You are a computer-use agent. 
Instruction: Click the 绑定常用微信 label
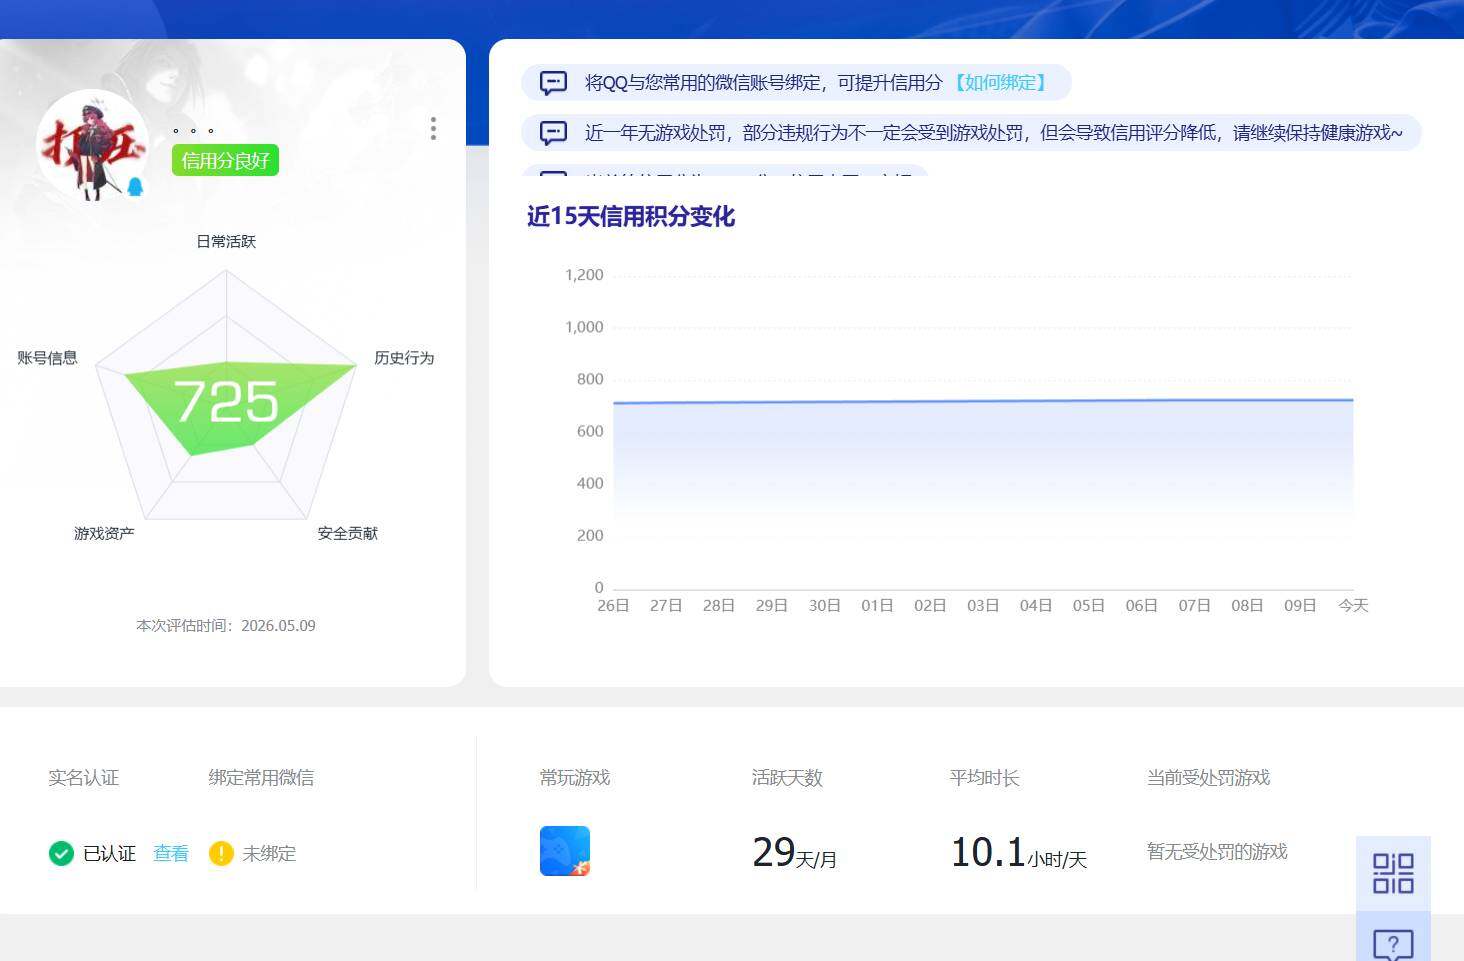point(261,777)
